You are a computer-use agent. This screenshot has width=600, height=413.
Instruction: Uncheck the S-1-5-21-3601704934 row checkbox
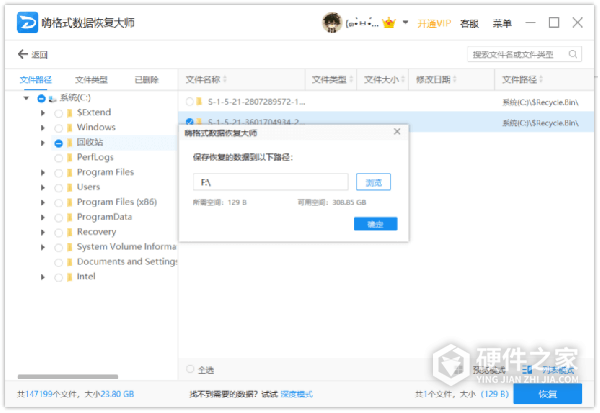pos(189,122)
